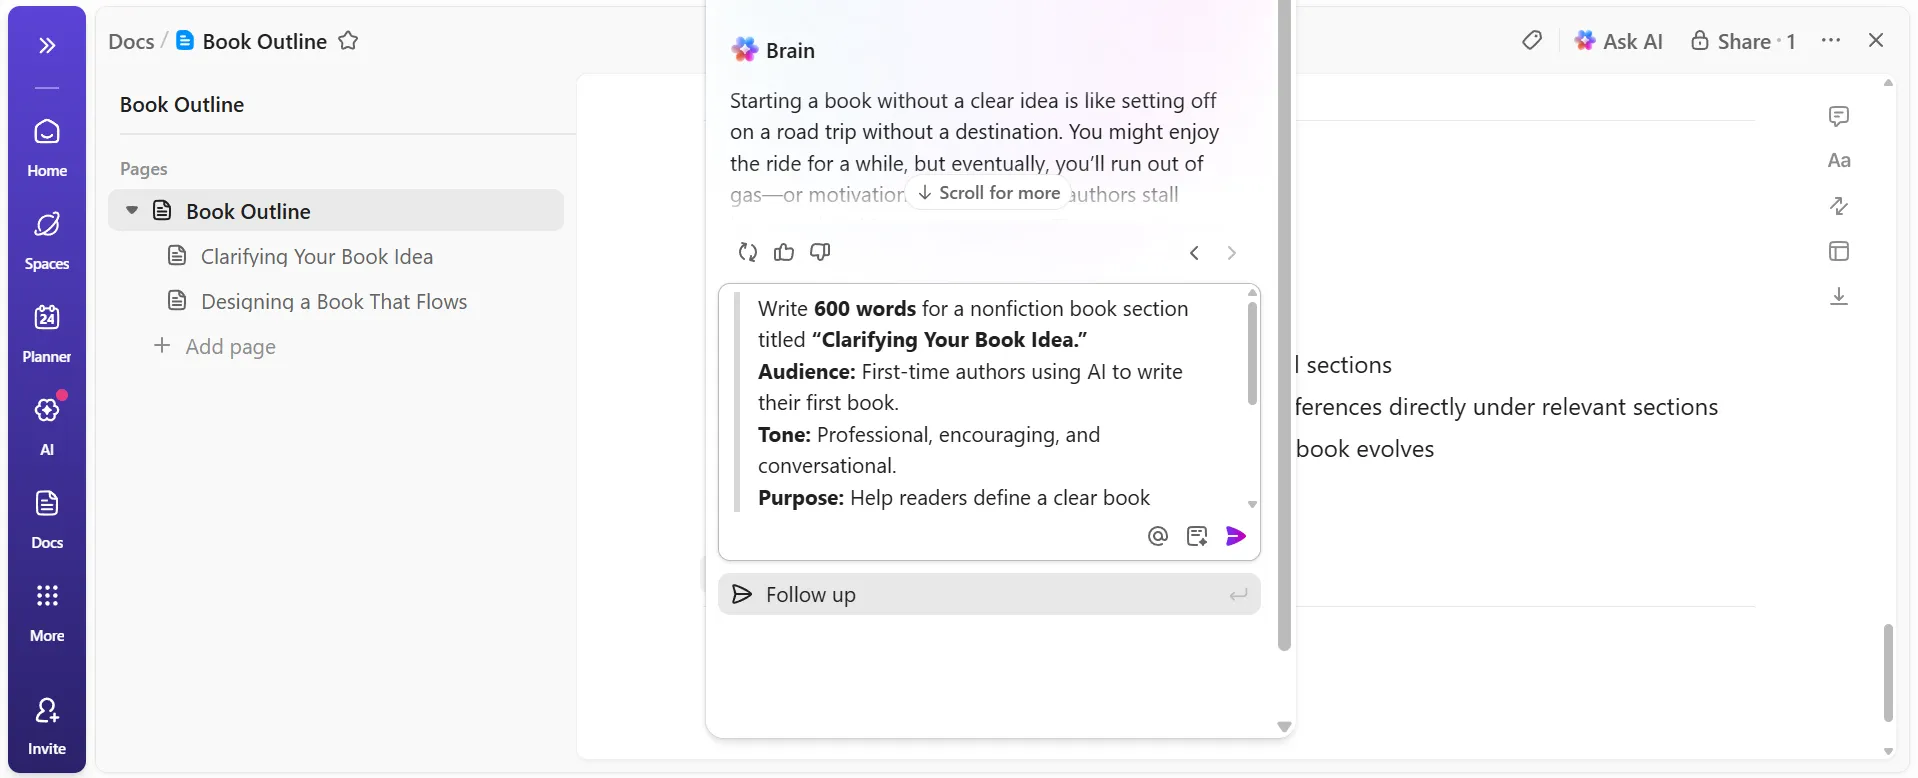1918x778 pixels.
Task: Click the Book Outline sidebar heading
Action: coord(182,104)
